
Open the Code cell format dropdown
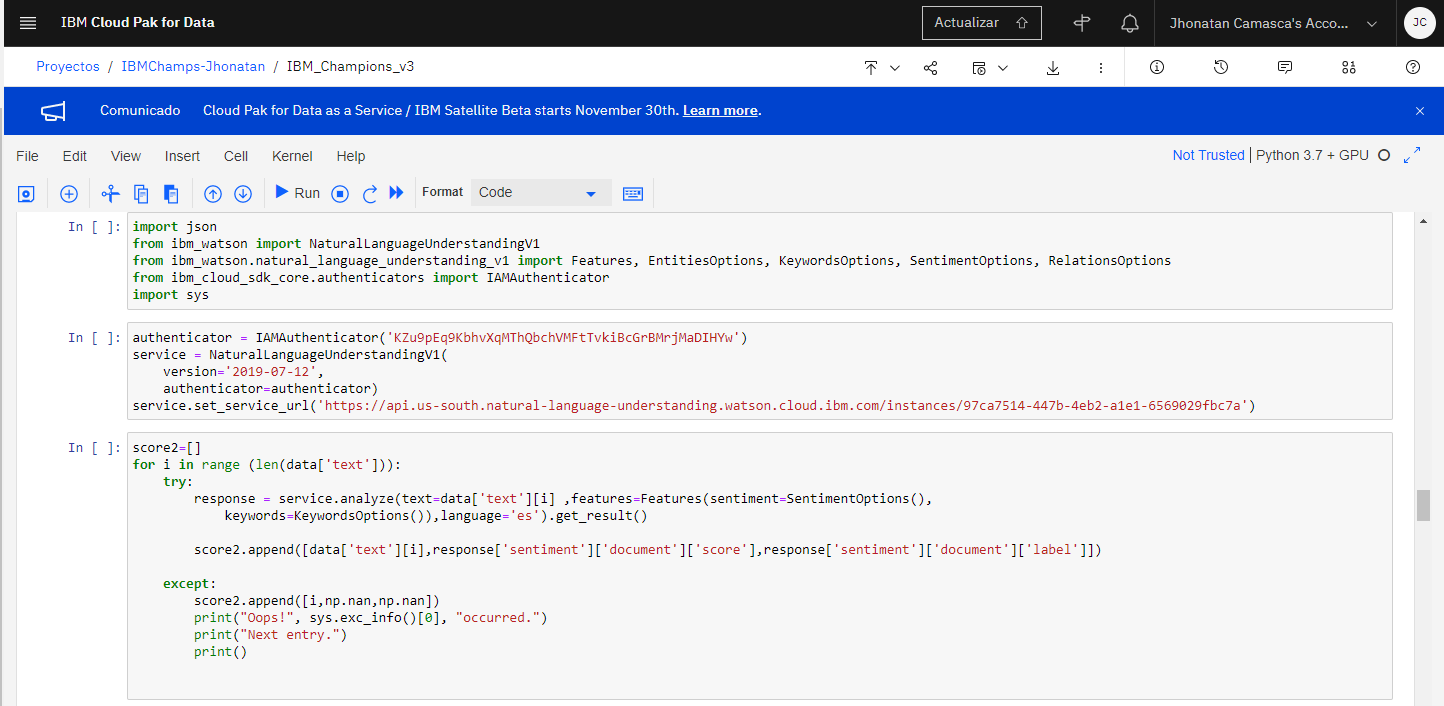[x=541, y=192]
